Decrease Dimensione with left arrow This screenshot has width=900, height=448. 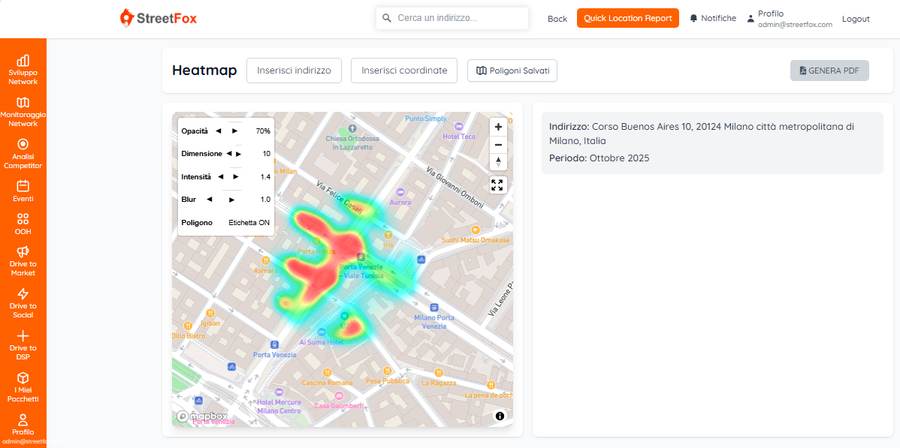pos(228,154)
